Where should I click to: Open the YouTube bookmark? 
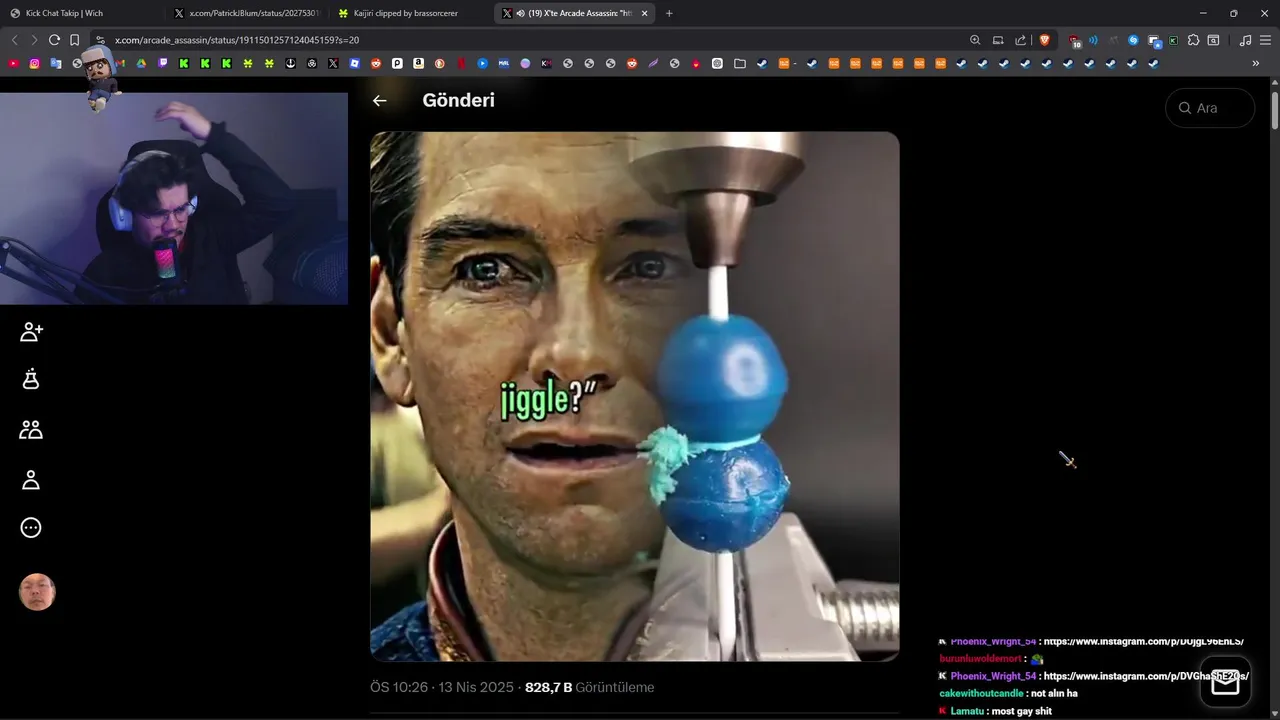tap(13, 63)
